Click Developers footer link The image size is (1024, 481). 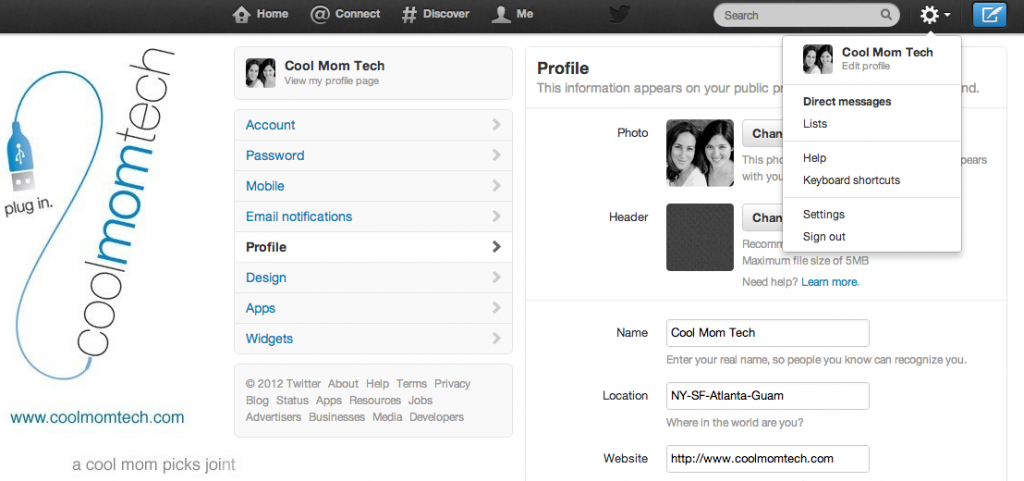coord(437,416)
